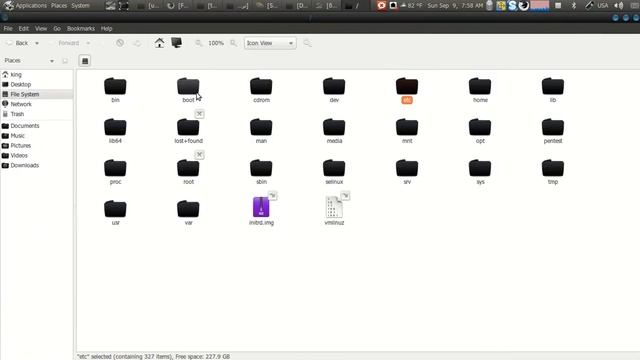
Task: Click the Search magnifier toolbar icon
Action: click(307, 43)
